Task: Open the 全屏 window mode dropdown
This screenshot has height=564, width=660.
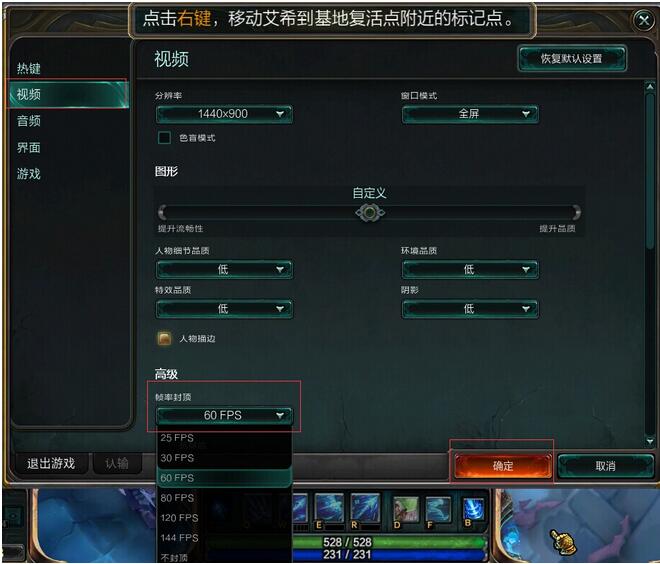Action: tap(470, 114)
